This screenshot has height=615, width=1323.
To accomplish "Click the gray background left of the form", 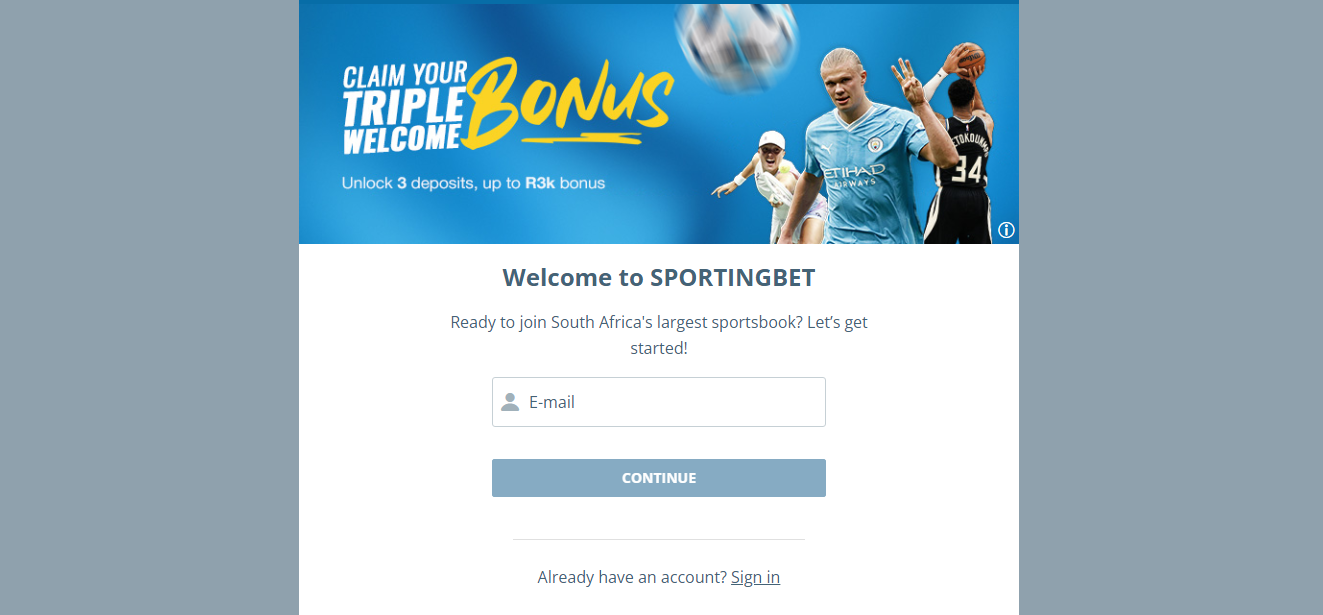I will tap(150, 307).
